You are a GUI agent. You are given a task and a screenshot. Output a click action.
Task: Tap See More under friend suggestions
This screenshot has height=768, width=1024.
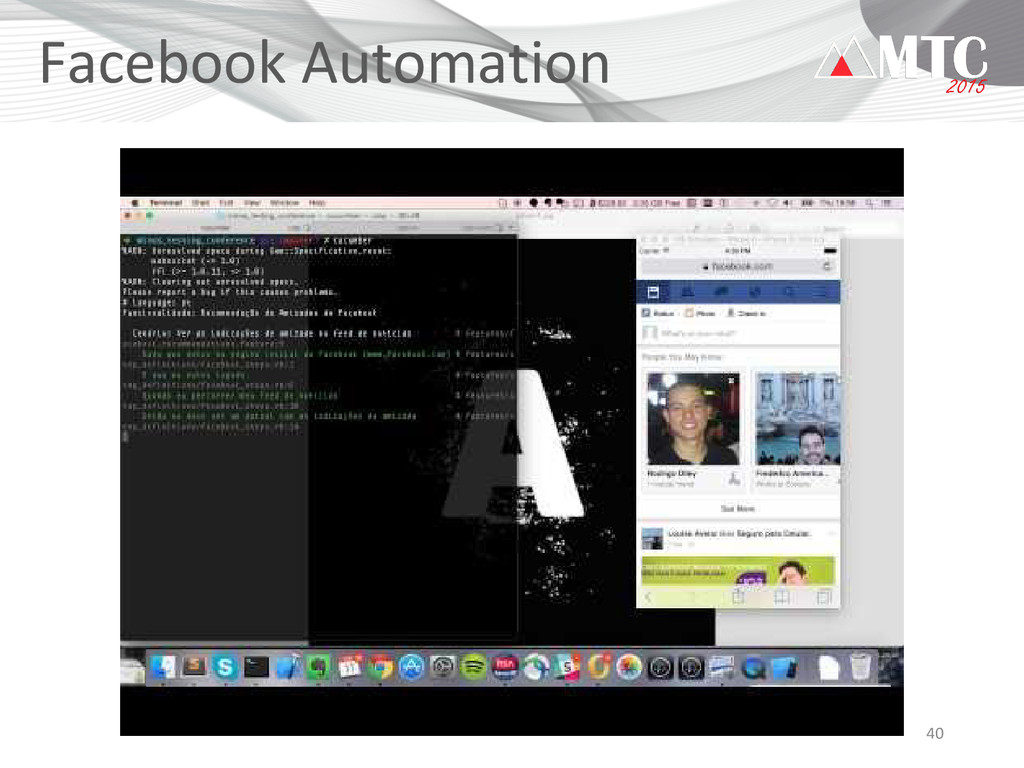pos(738,509)
